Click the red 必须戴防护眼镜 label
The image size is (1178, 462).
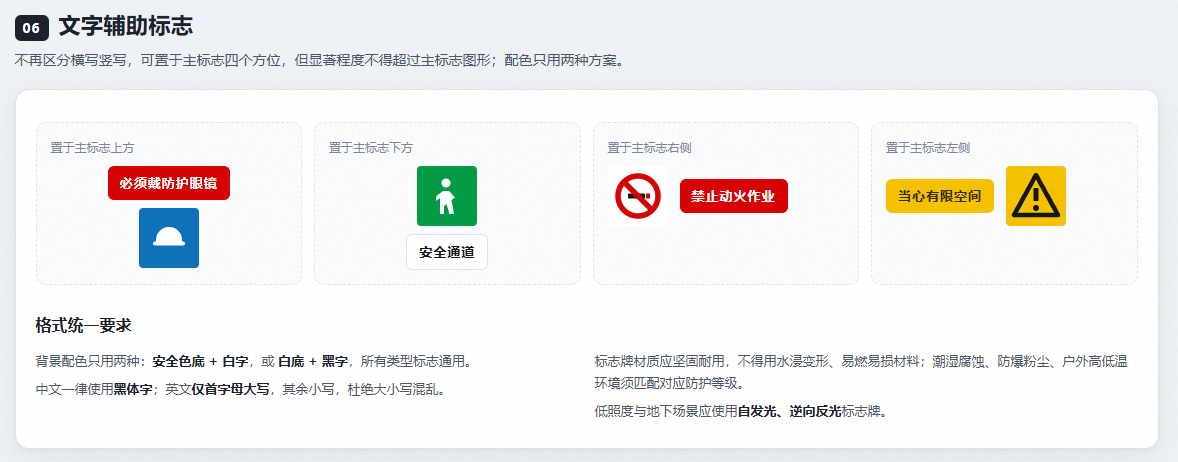click(x=169, y=183)
